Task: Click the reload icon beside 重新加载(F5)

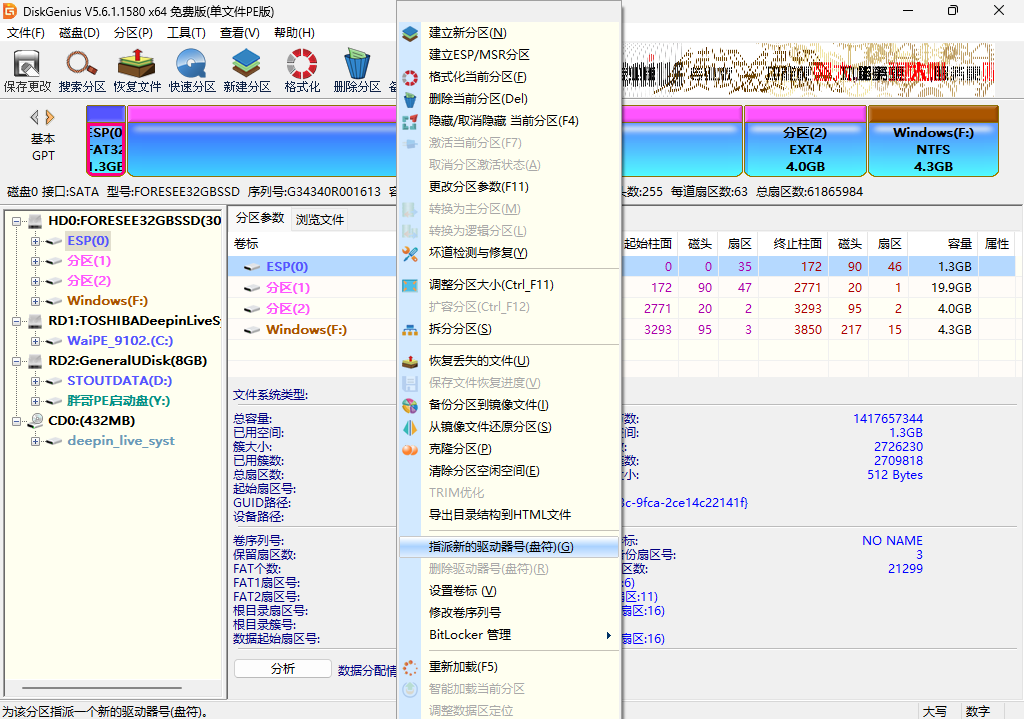Action: click(410, 667)
